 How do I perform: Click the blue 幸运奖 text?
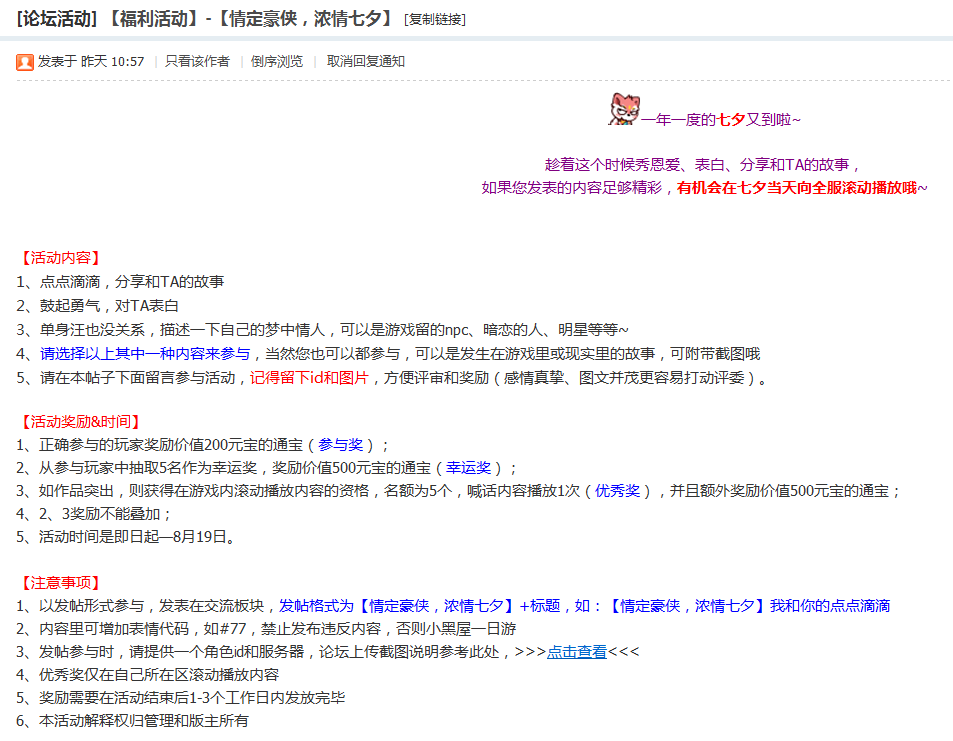(x=468, y=468)
